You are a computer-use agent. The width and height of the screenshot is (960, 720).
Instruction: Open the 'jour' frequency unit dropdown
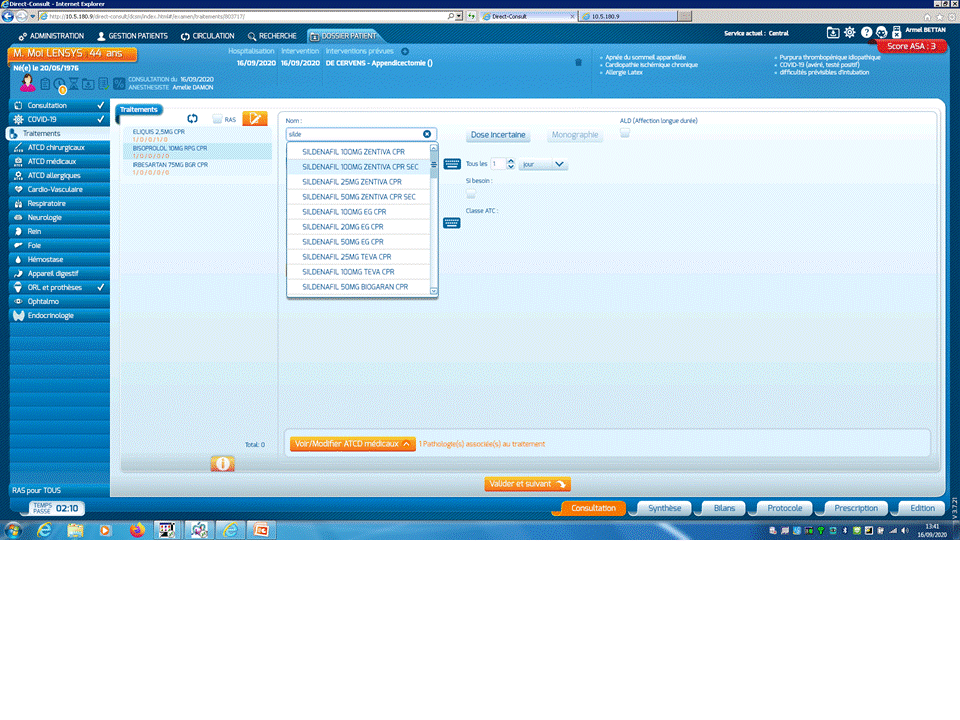543,164
